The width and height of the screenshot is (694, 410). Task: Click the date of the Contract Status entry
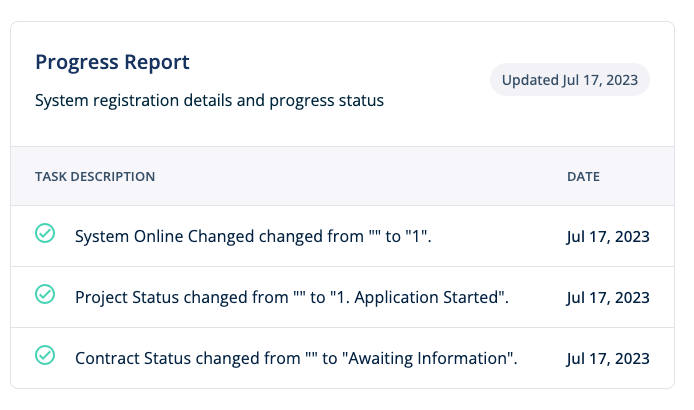click(x=608, y=358)
